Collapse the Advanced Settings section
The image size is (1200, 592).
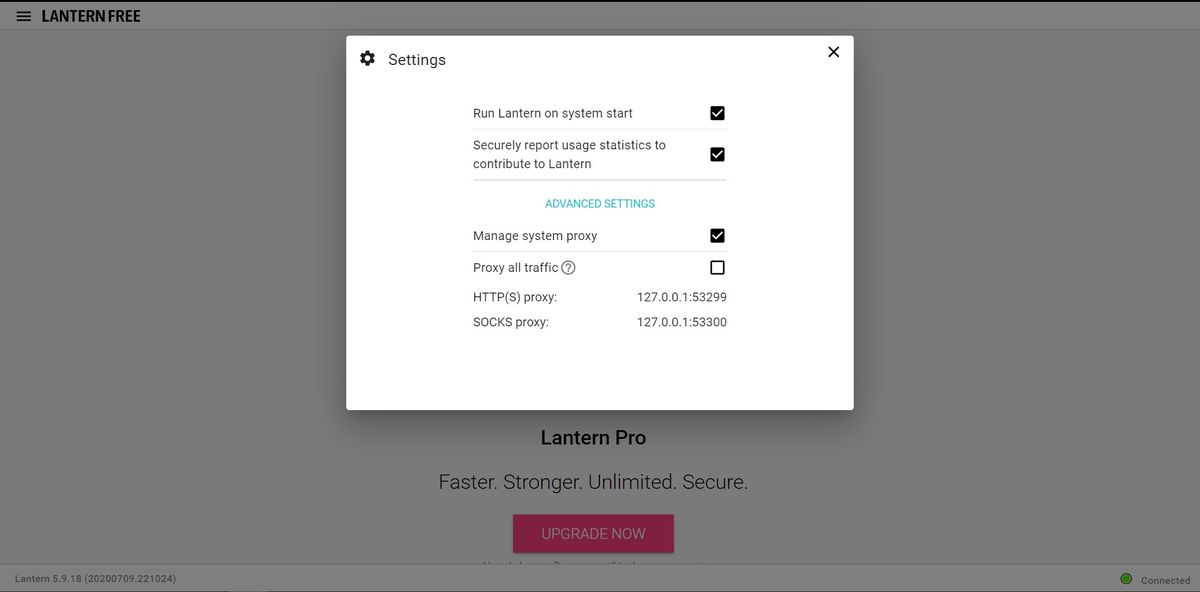(600, 204)
